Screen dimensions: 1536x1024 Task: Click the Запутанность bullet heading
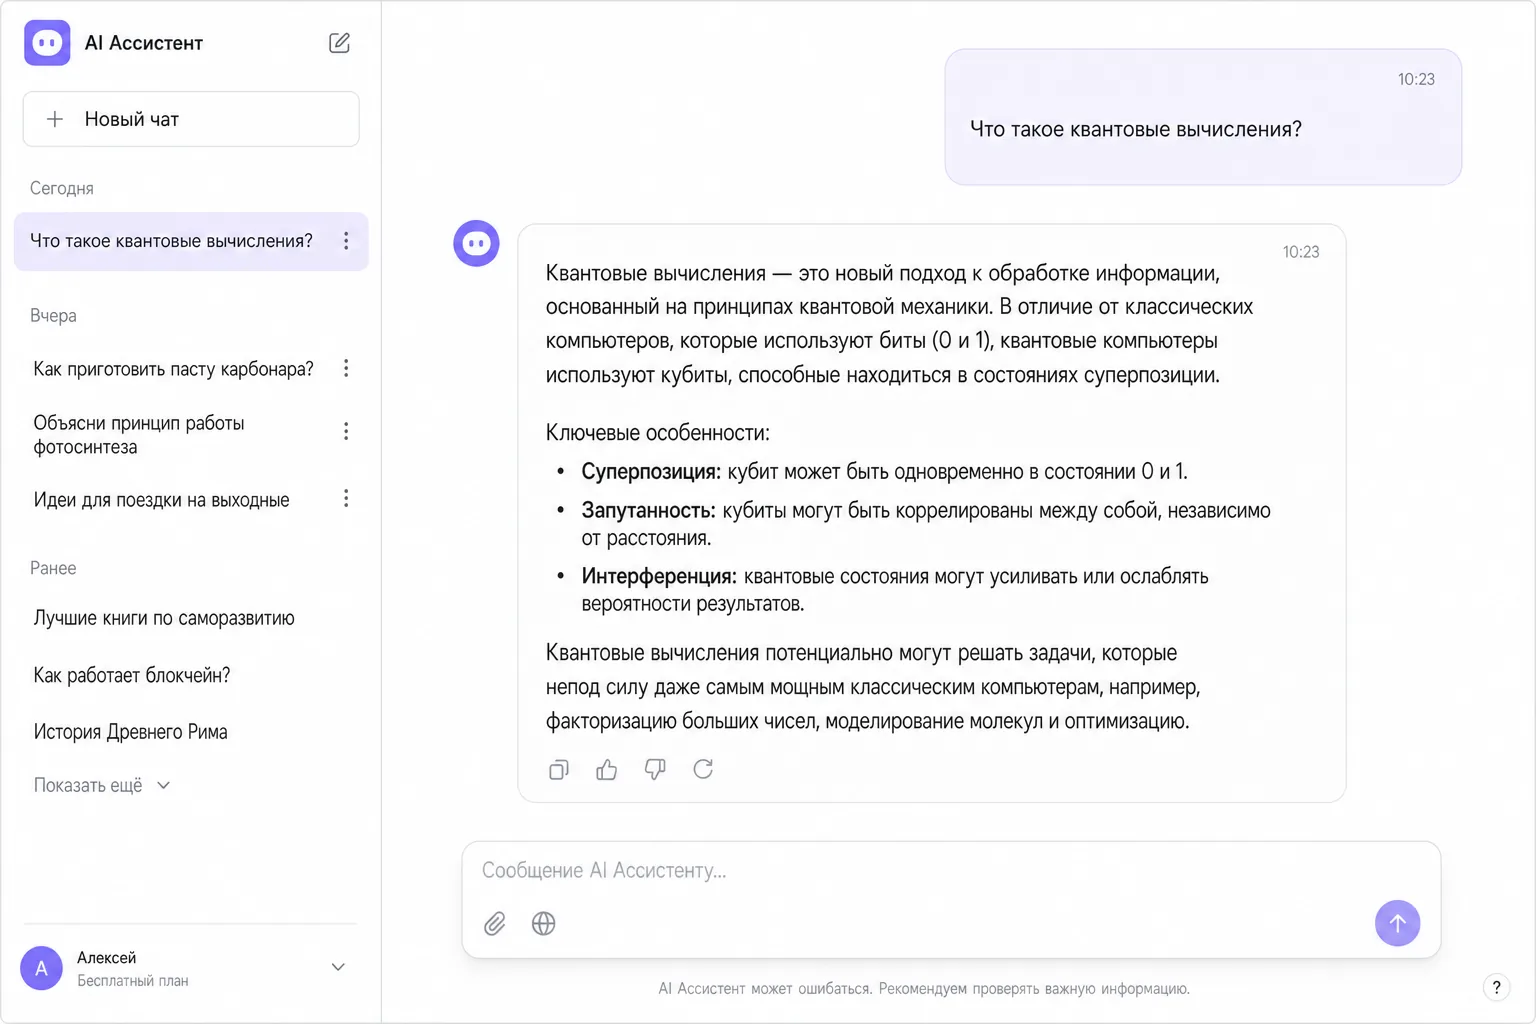coord(648,510)
